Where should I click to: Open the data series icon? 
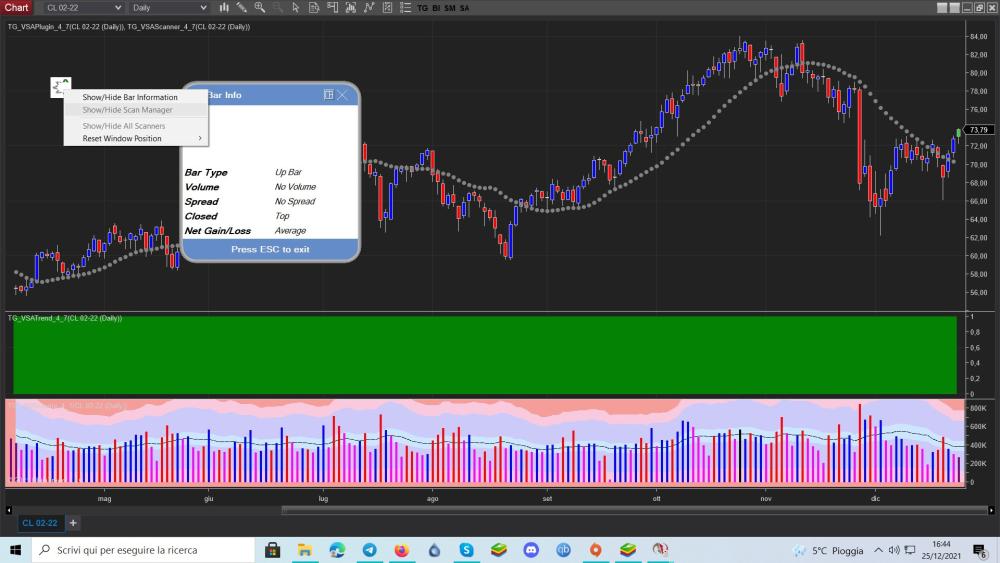(x=350, y=8)
